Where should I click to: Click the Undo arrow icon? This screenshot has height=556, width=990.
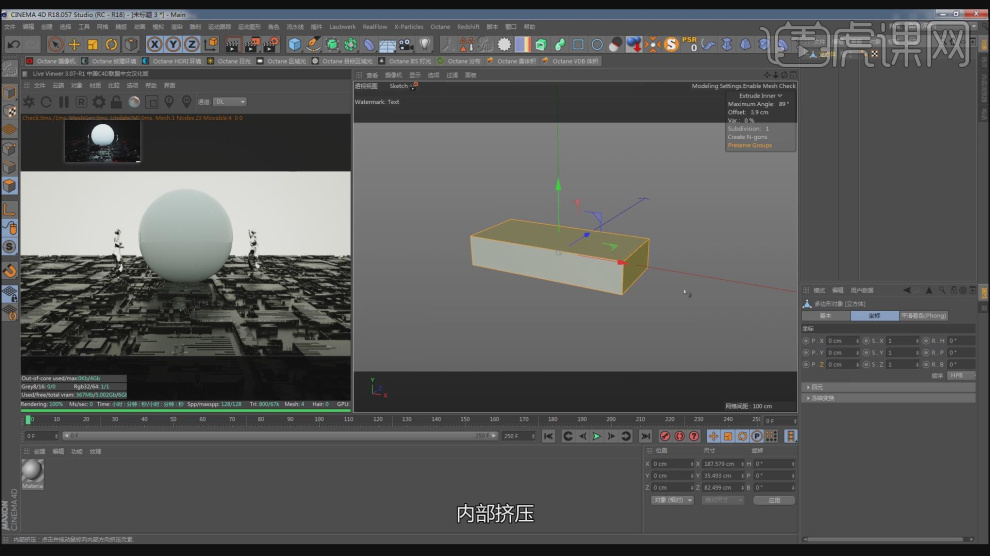tap(13, 44)
